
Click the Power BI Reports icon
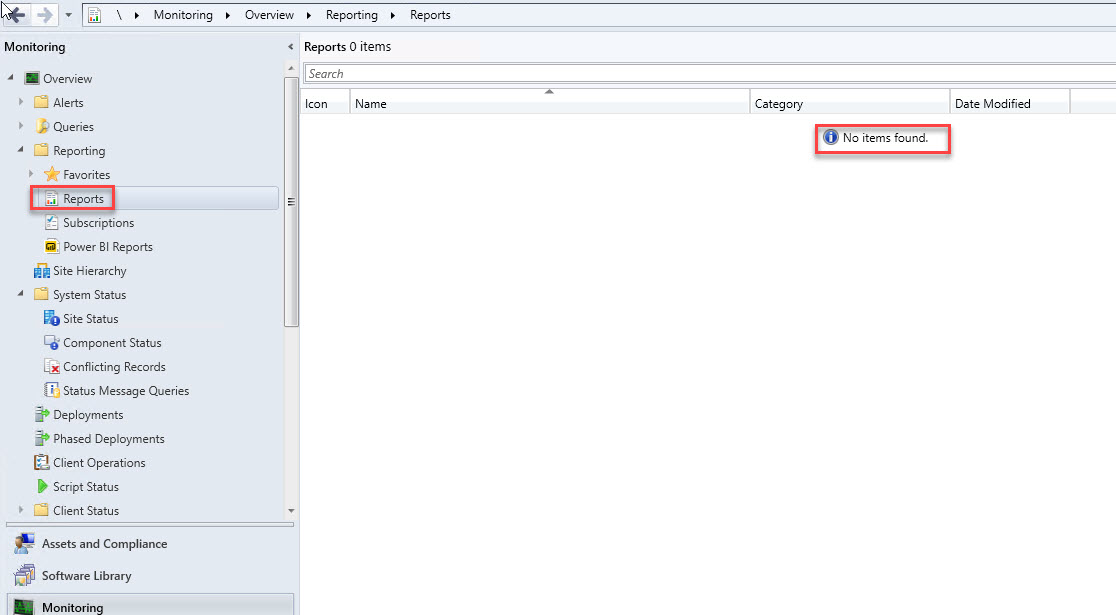coord(52,247)
